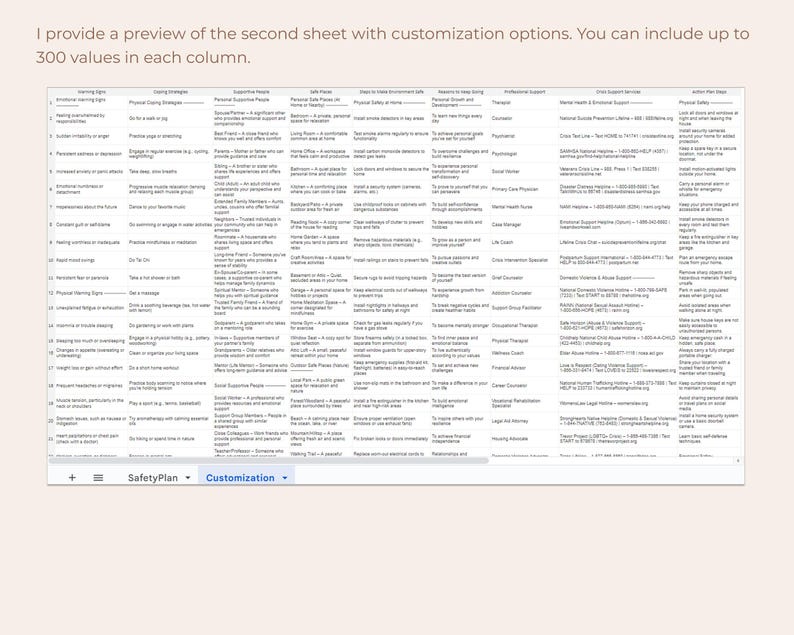Select the Supportive People column header
The width and height of the screenshot is (794, 635).
tap(251, 92)
